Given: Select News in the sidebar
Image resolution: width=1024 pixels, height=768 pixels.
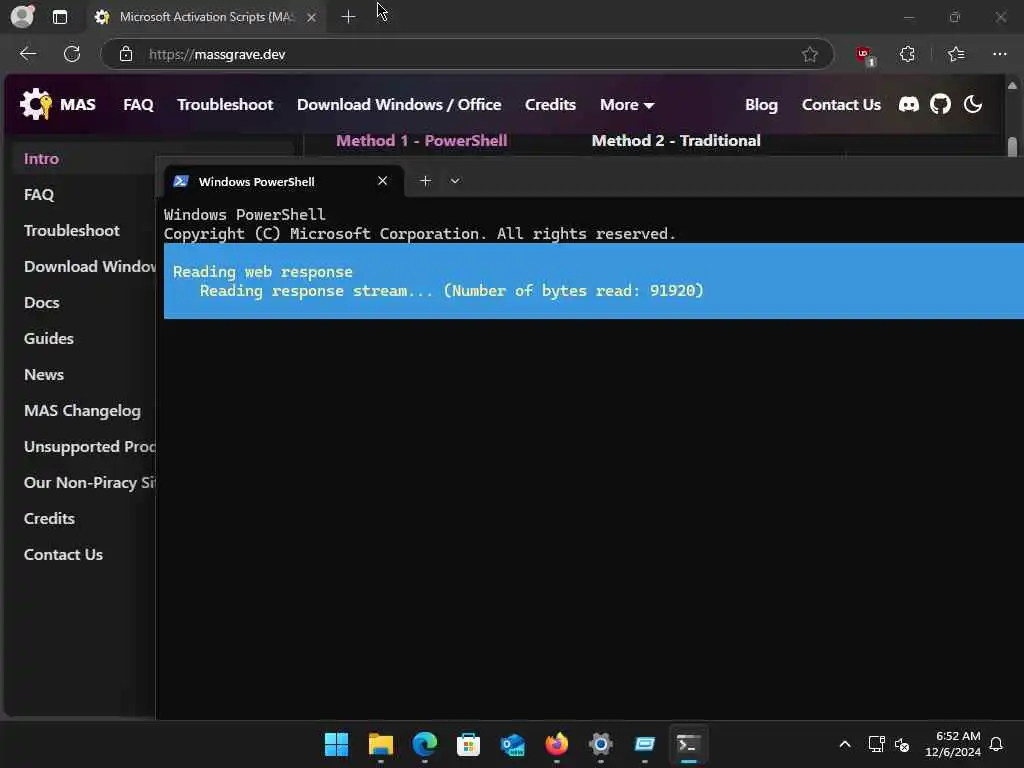Looking at the screenshot, I should pos(44,374).
